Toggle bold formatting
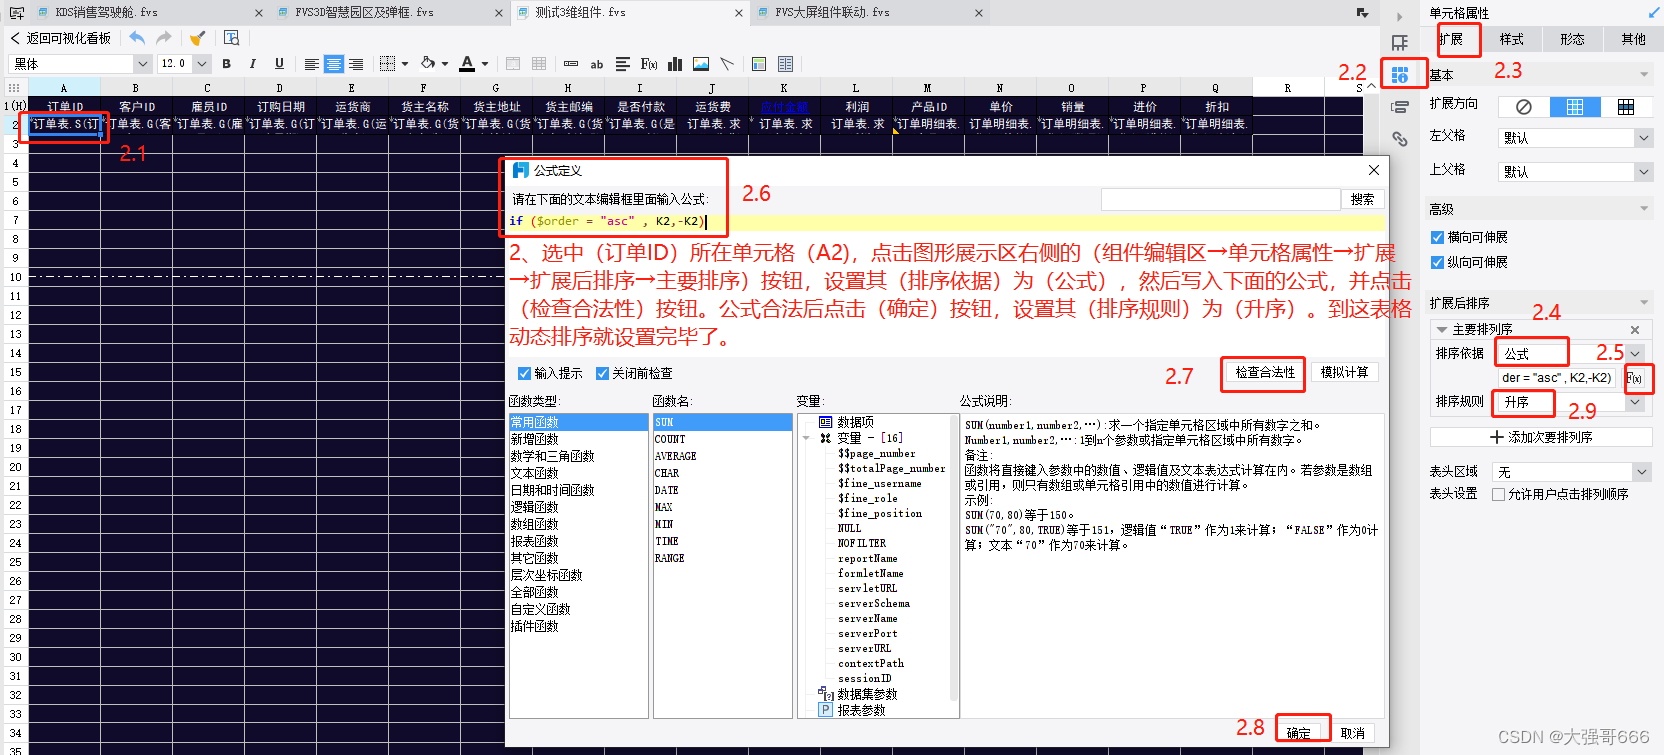Viewport: 1664px width, 755px height. point(227,64)
